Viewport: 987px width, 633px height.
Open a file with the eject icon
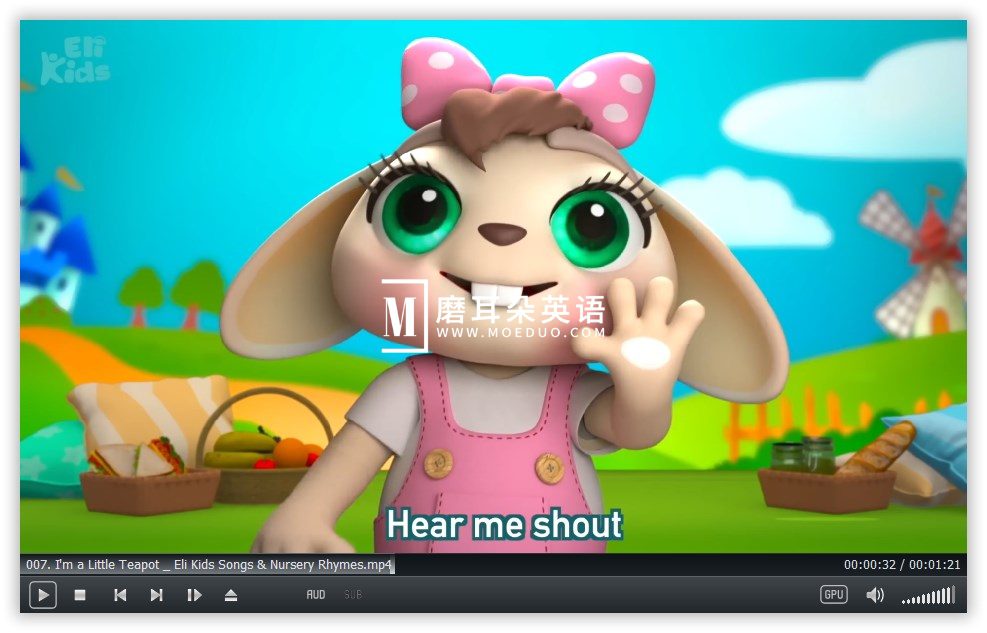pyautogui.click(x=231, y=595)
